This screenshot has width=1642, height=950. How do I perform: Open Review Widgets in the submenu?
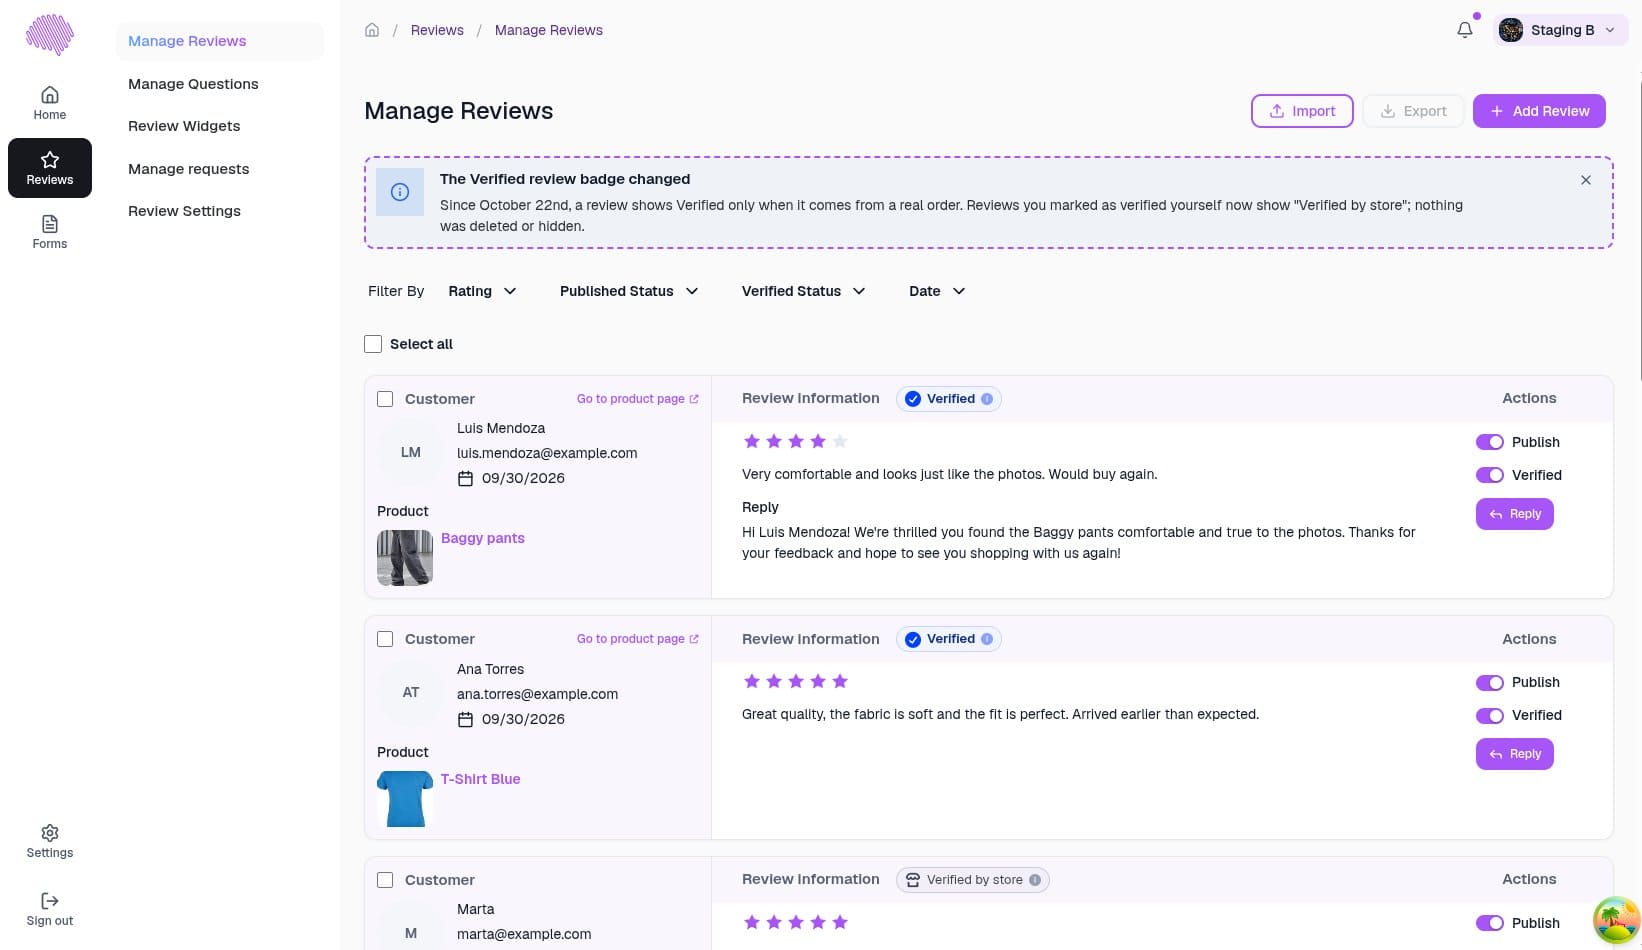(x=184, y=126)
